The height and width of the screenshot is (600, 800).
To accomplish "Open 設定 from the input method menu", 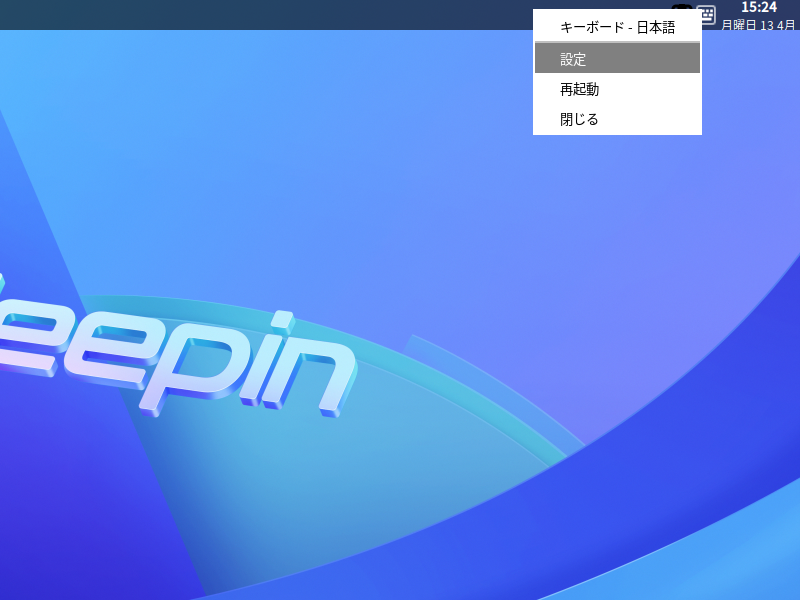I will (x=617, y=58).
